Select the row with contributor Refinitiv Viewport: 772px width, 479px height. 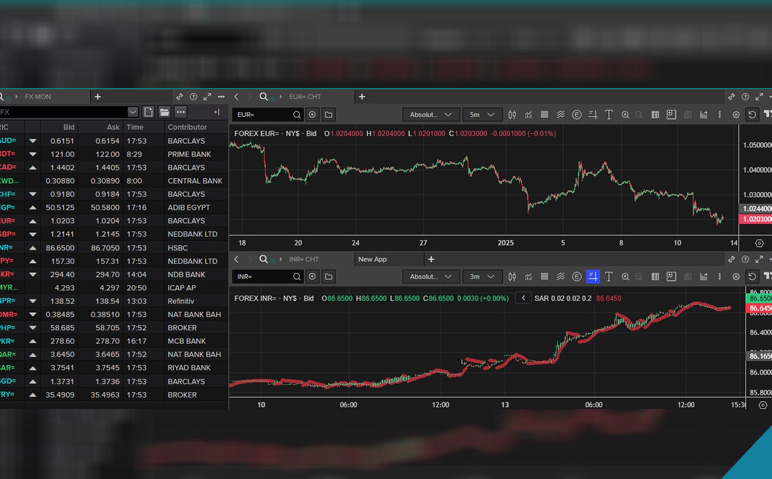click(114, 301)
